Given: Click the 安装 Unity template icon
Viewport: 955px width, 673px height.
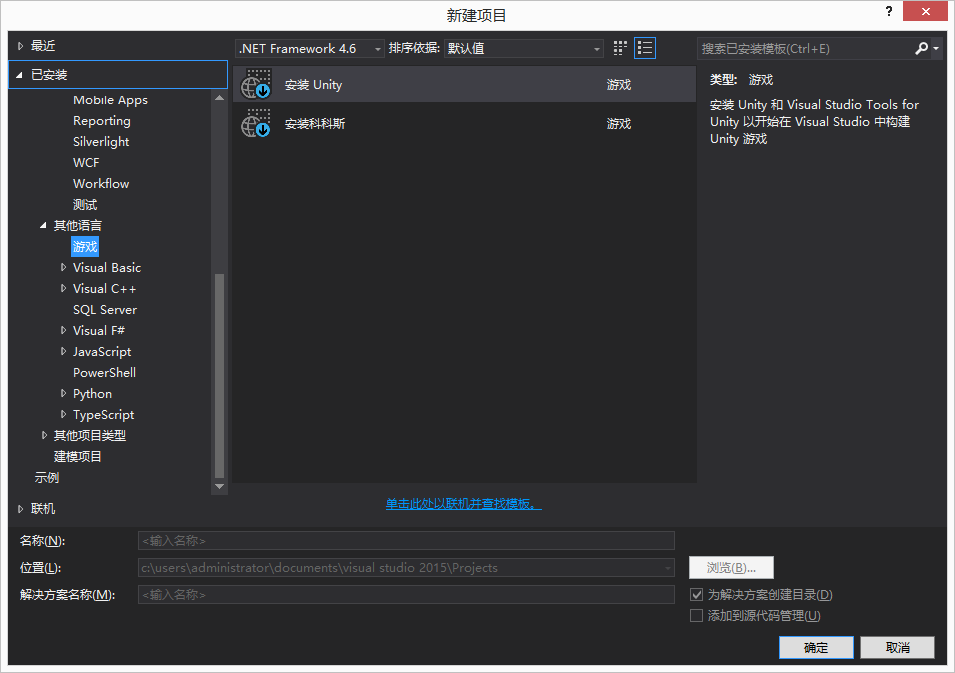Looking at the screenshot, I should tap(256, 84).
